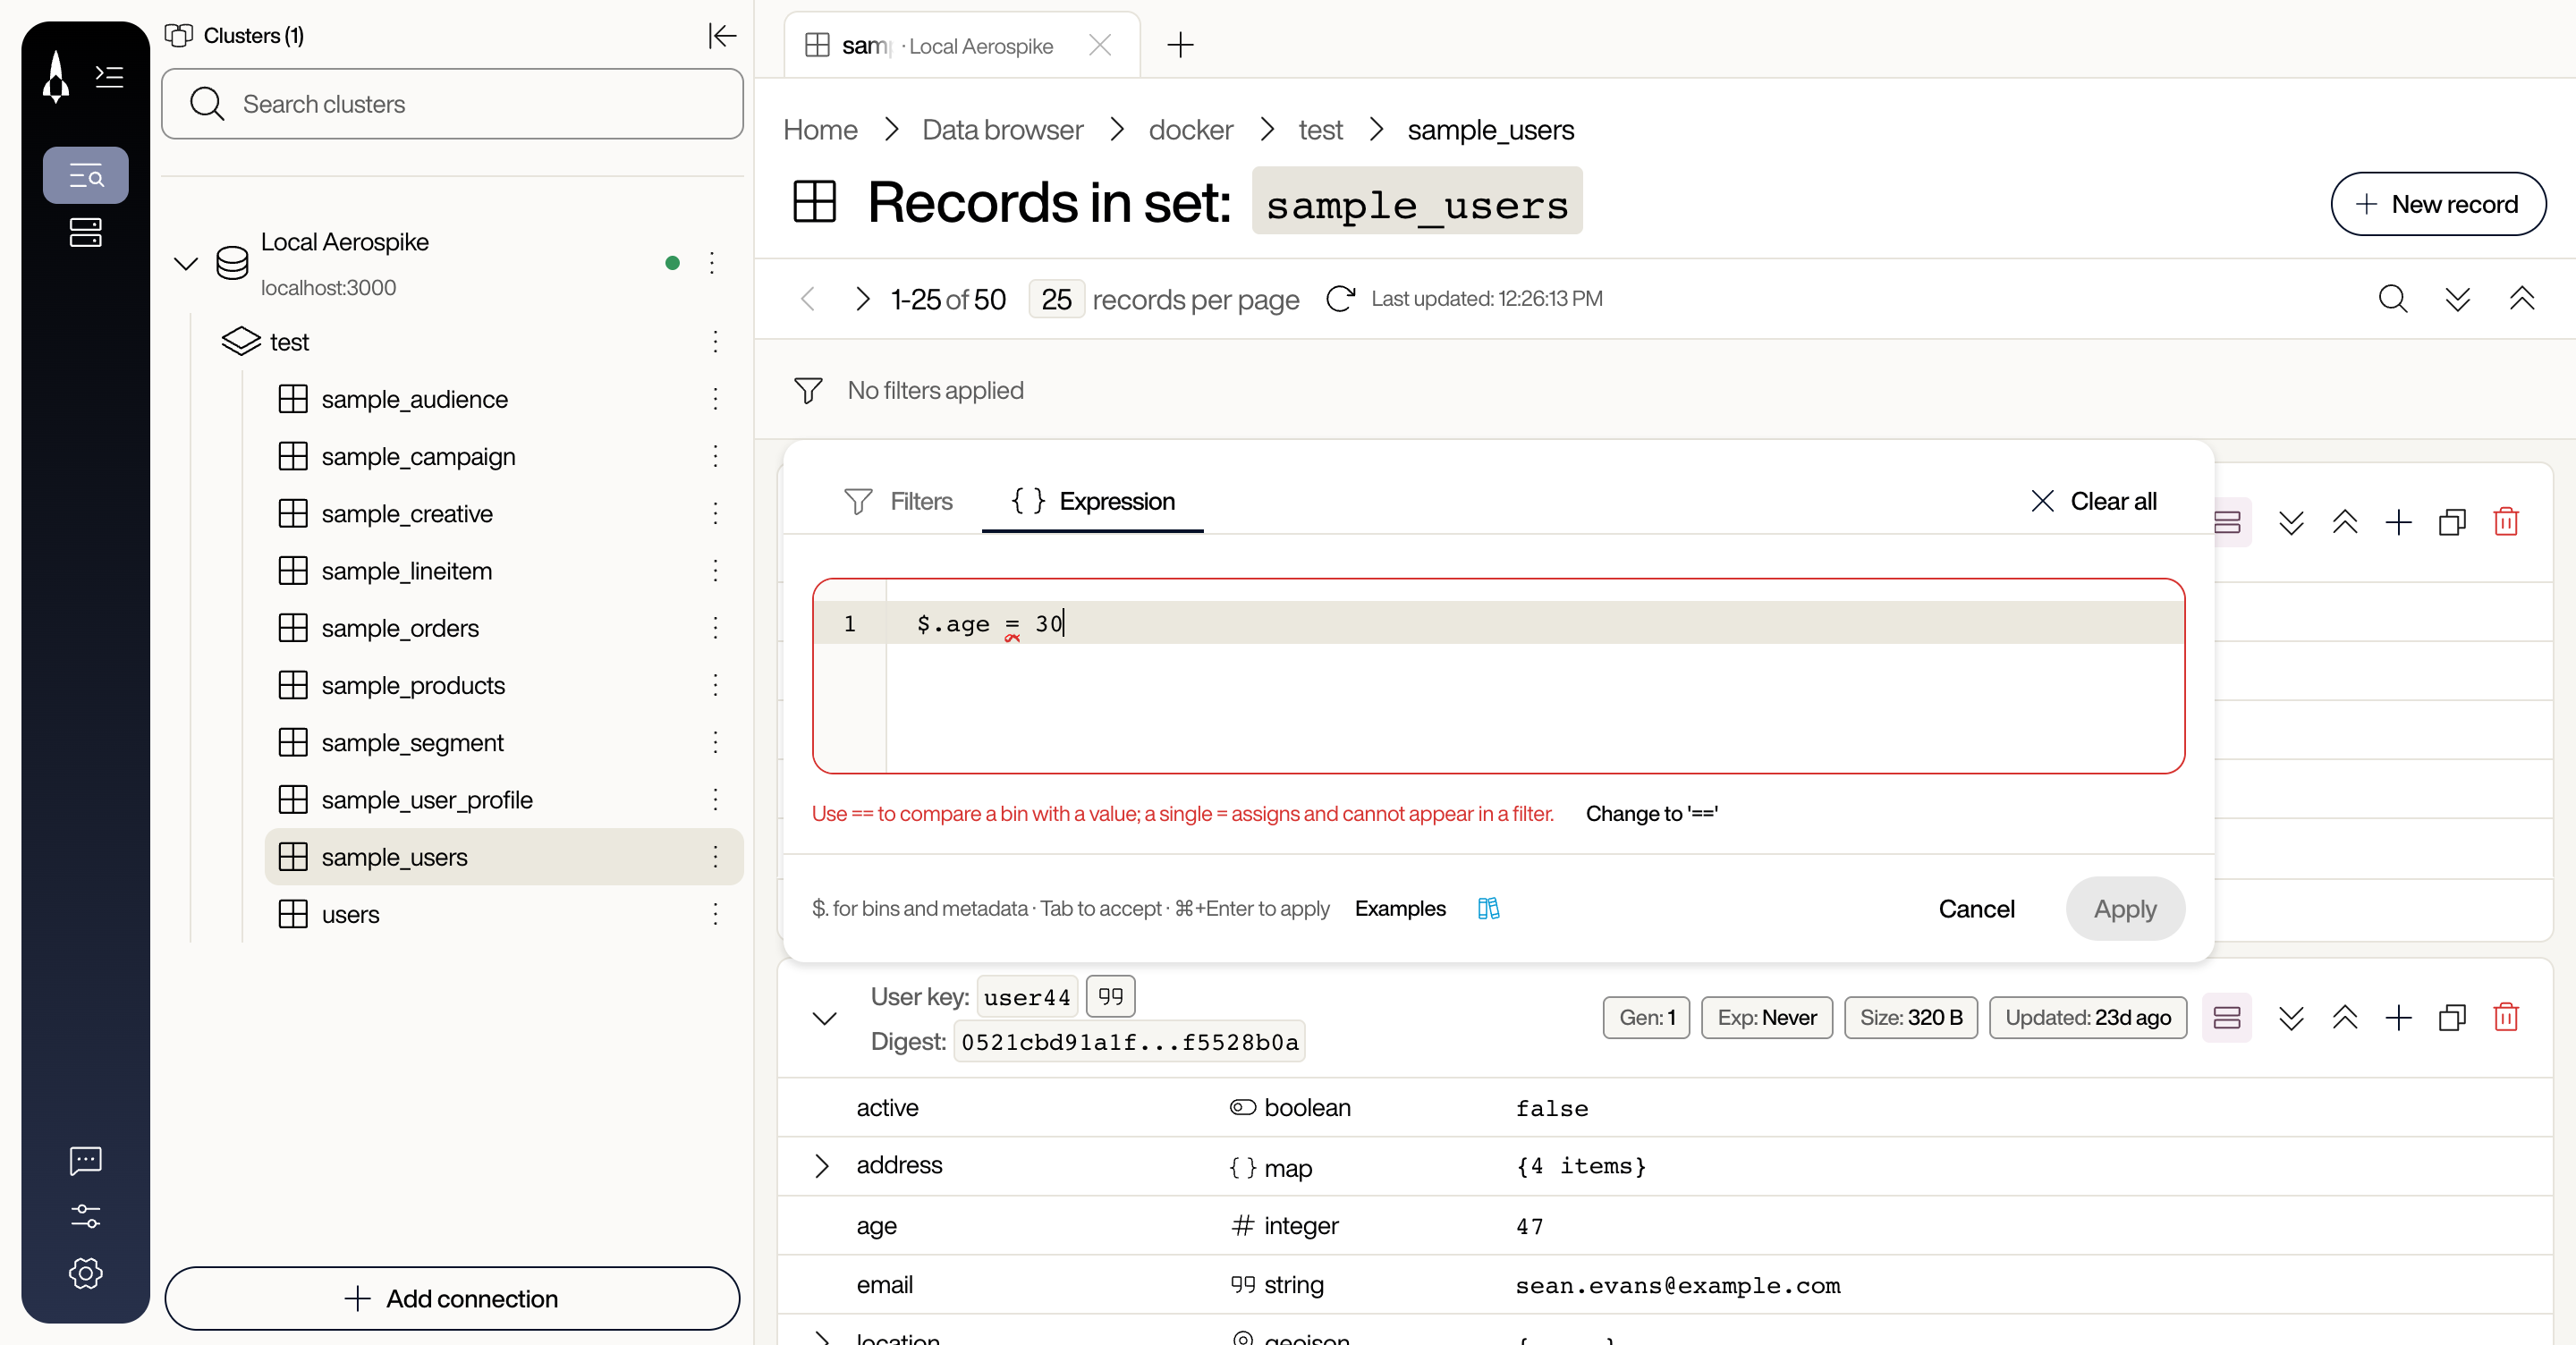Collapse the clusters sidebar panel
The width and height of the screenshot is (2576, 1345).
pos(721,36)
